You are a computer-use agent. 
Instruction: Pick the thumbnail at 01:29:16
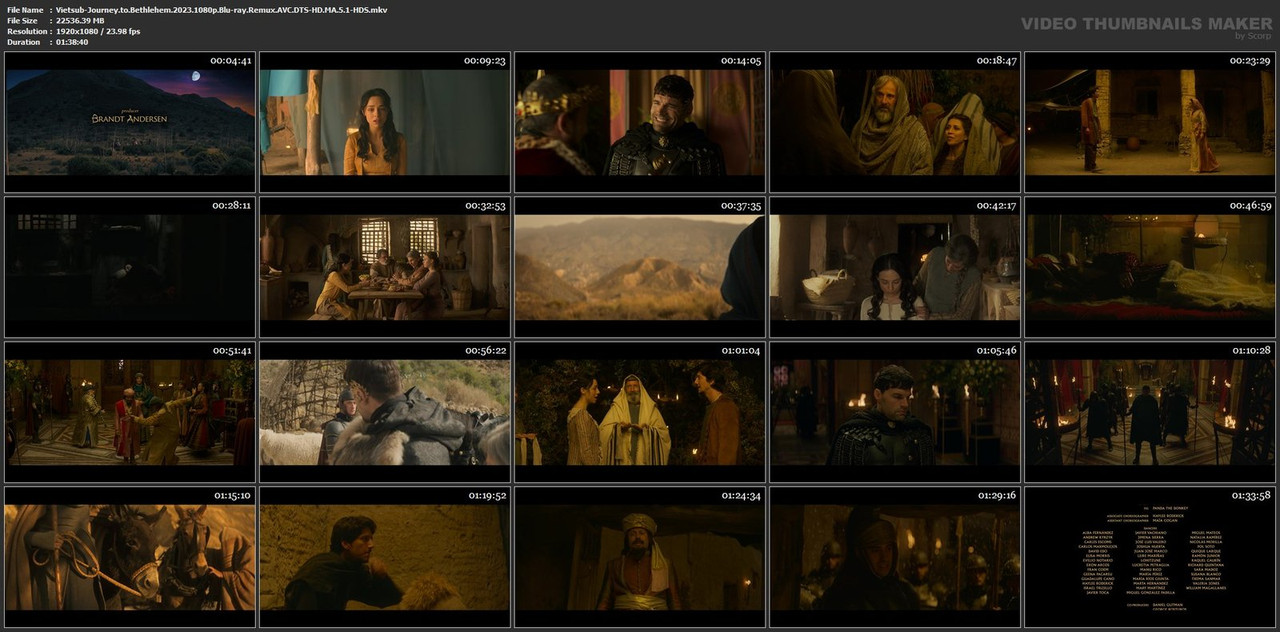895,557
